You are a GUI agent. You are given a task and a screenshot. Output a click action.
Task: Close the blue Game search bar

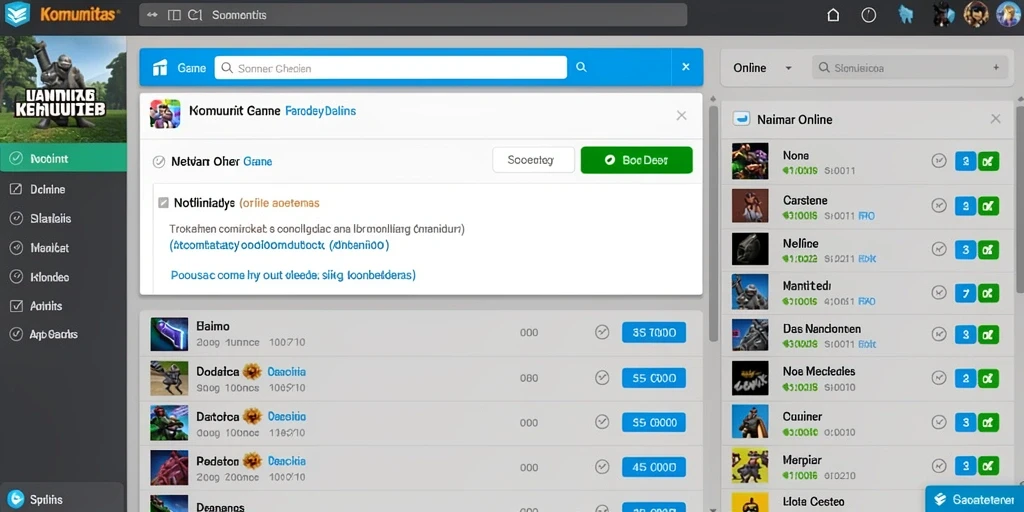(x=686, y=67)
